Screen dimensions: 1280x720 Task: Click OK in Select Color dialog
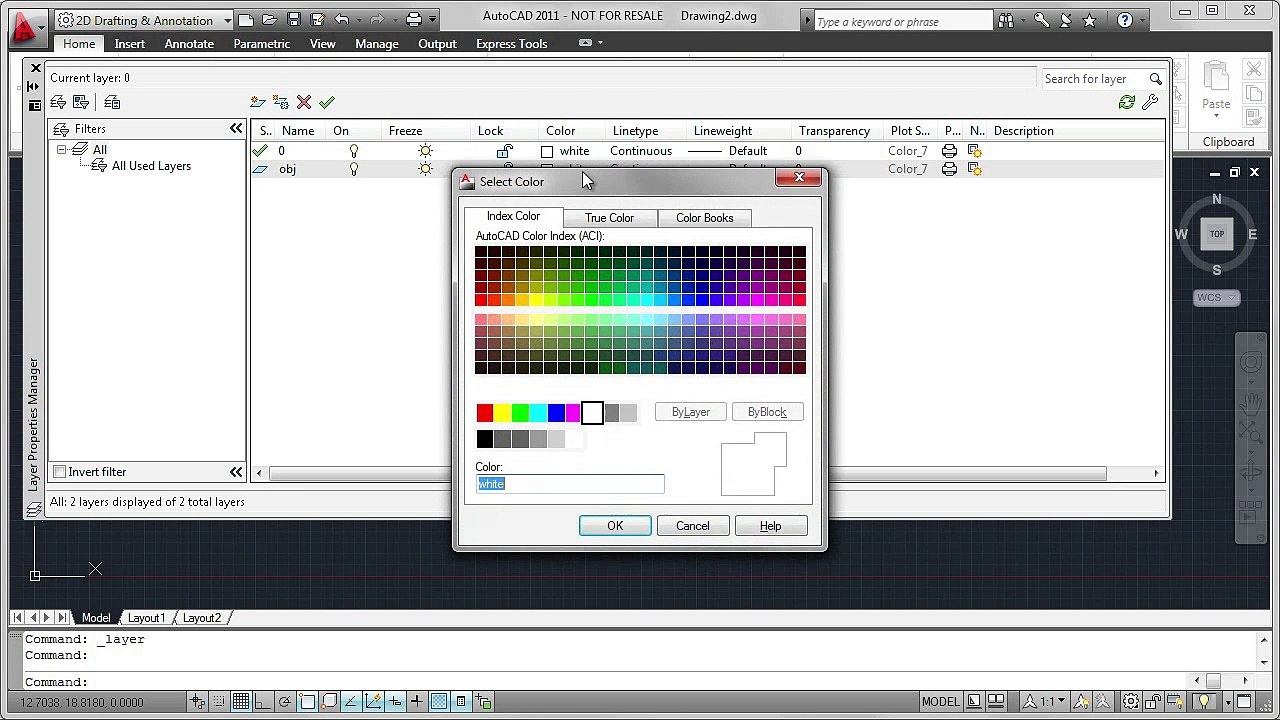[x=615, y=526]
